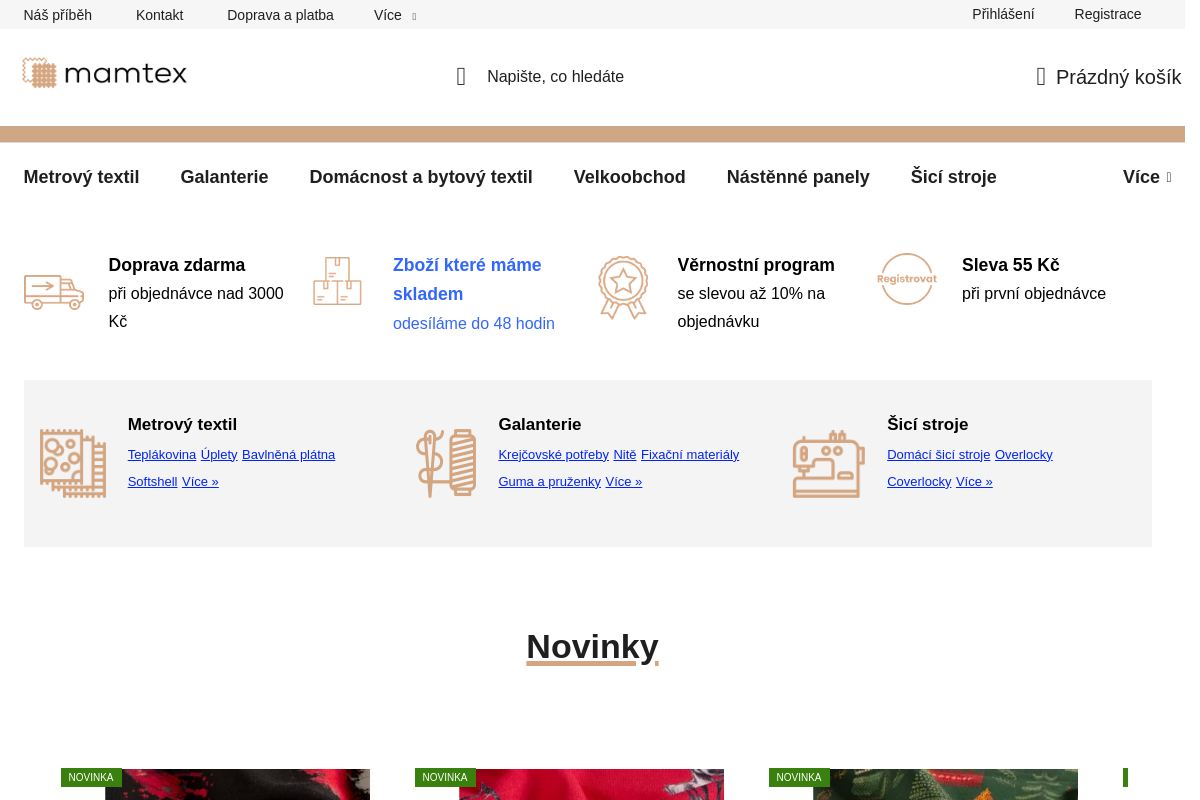
Task: Click the needle and thread Galanterie icon
Action: pyautogui.click(x=446, y=463)
